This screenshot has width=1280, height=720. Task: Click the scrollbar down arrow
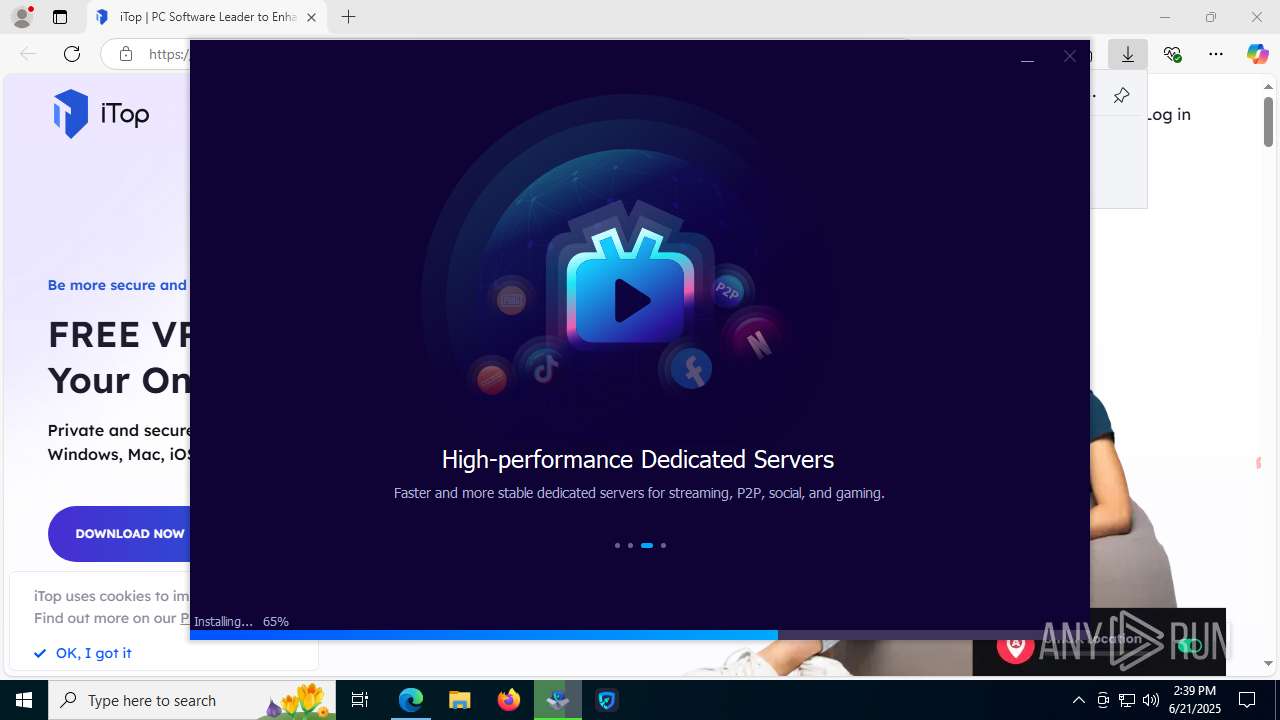click(x=1268, y=663)
